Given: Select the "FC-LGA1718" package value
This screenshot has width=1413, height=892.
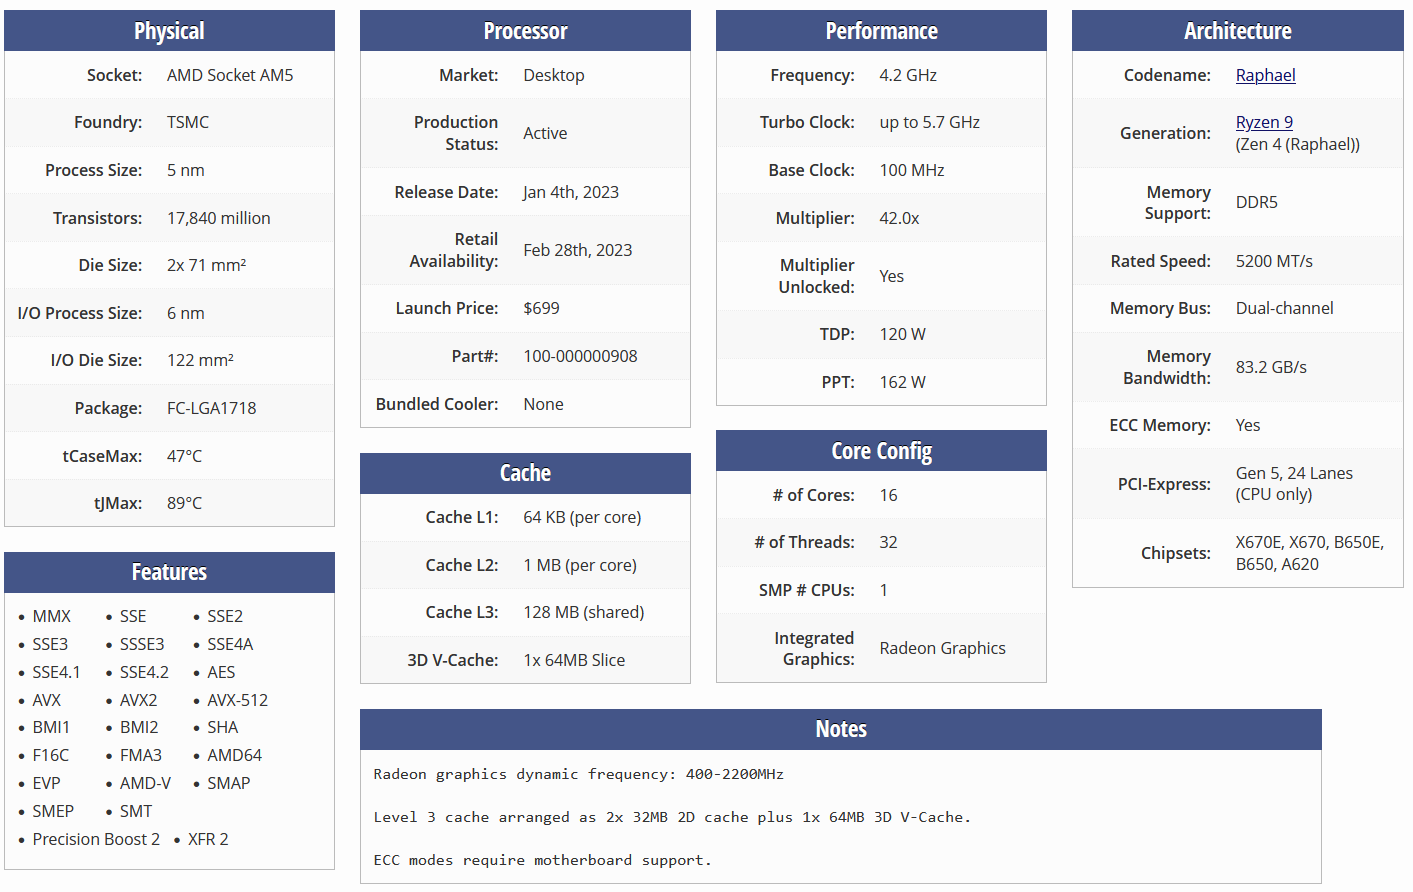Looking at the screenshot, I should pyautogui.click(x=212, y=408).
